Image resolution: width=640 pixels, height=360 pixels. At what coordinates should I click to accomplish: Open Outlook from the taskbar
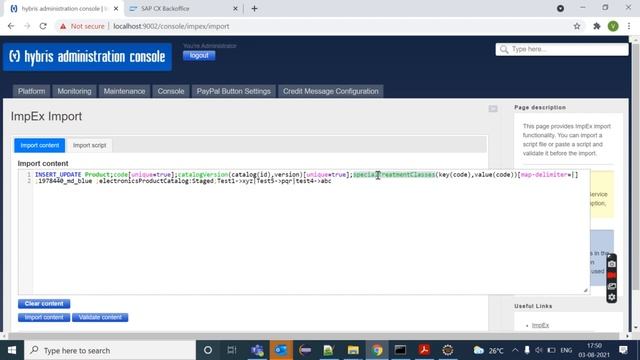pos(281,350)
